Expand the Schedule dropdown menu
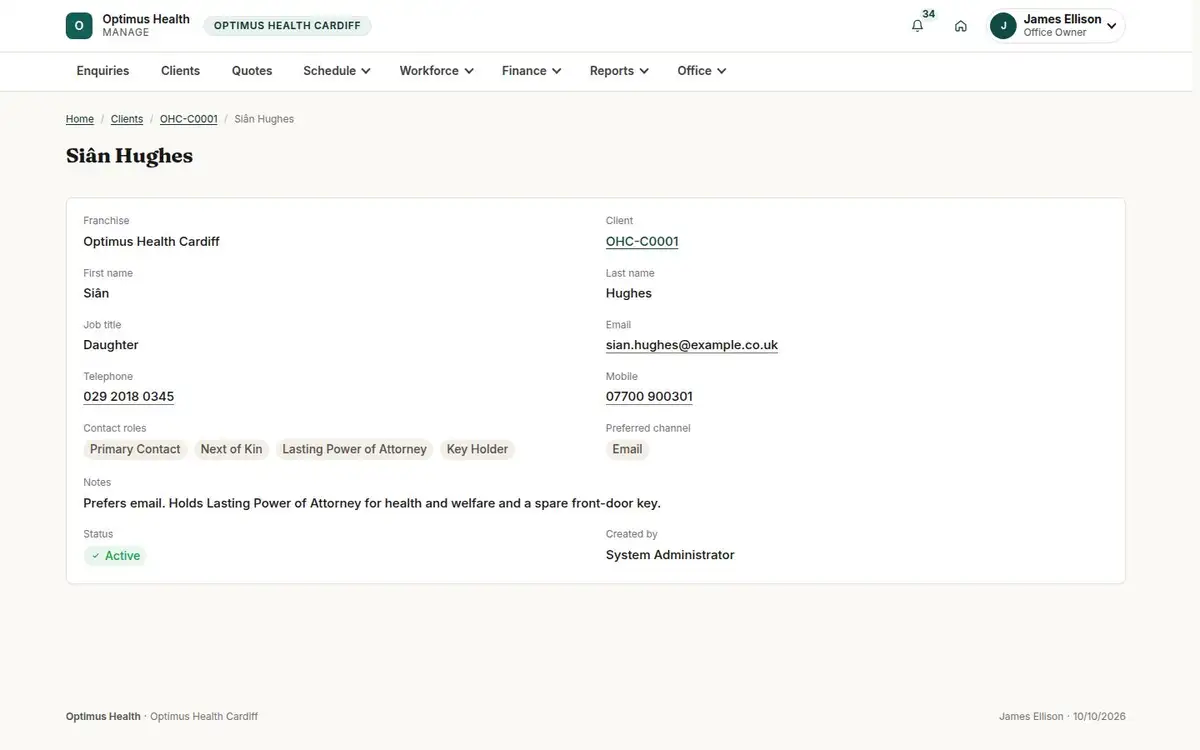This screenshot has height=750, width=1200. 337,71
